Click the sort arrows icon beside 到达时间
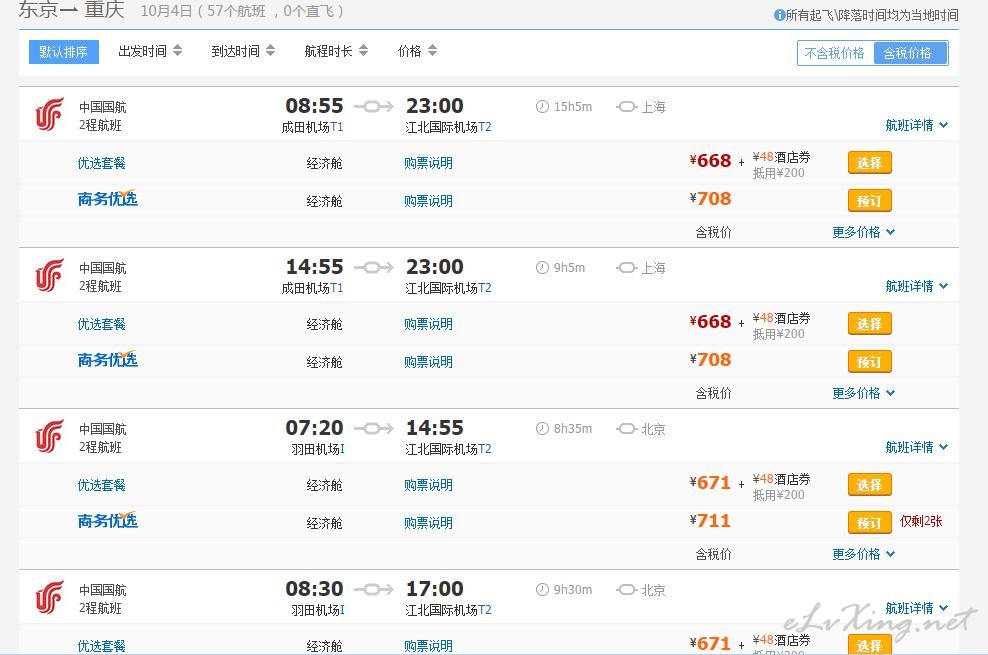The height and width of the screenshot is (655, 988). click(x=270, y=50)
